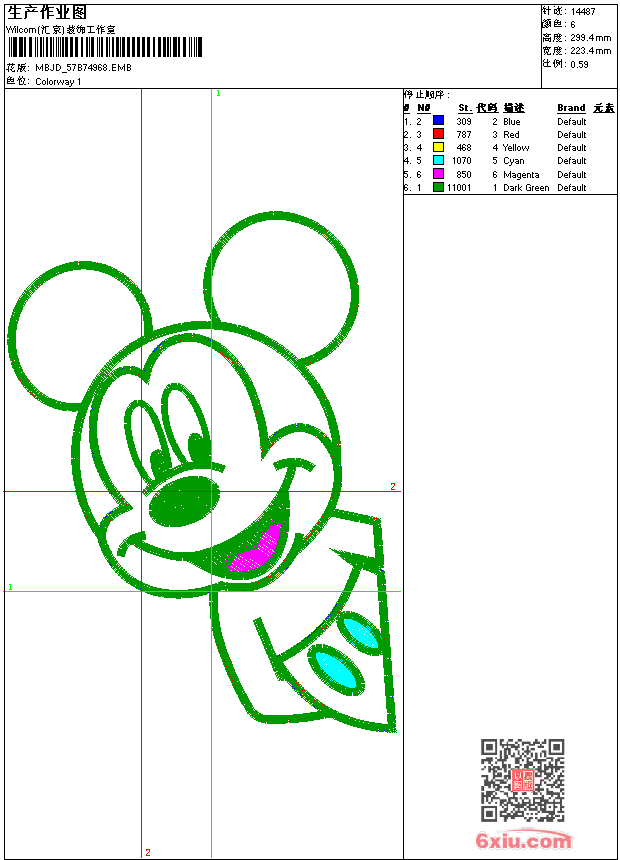Image resolution: width=620 pixels, height=860 pixels.
Task: Click the Magenta color swatch
Action: (438, 174)
